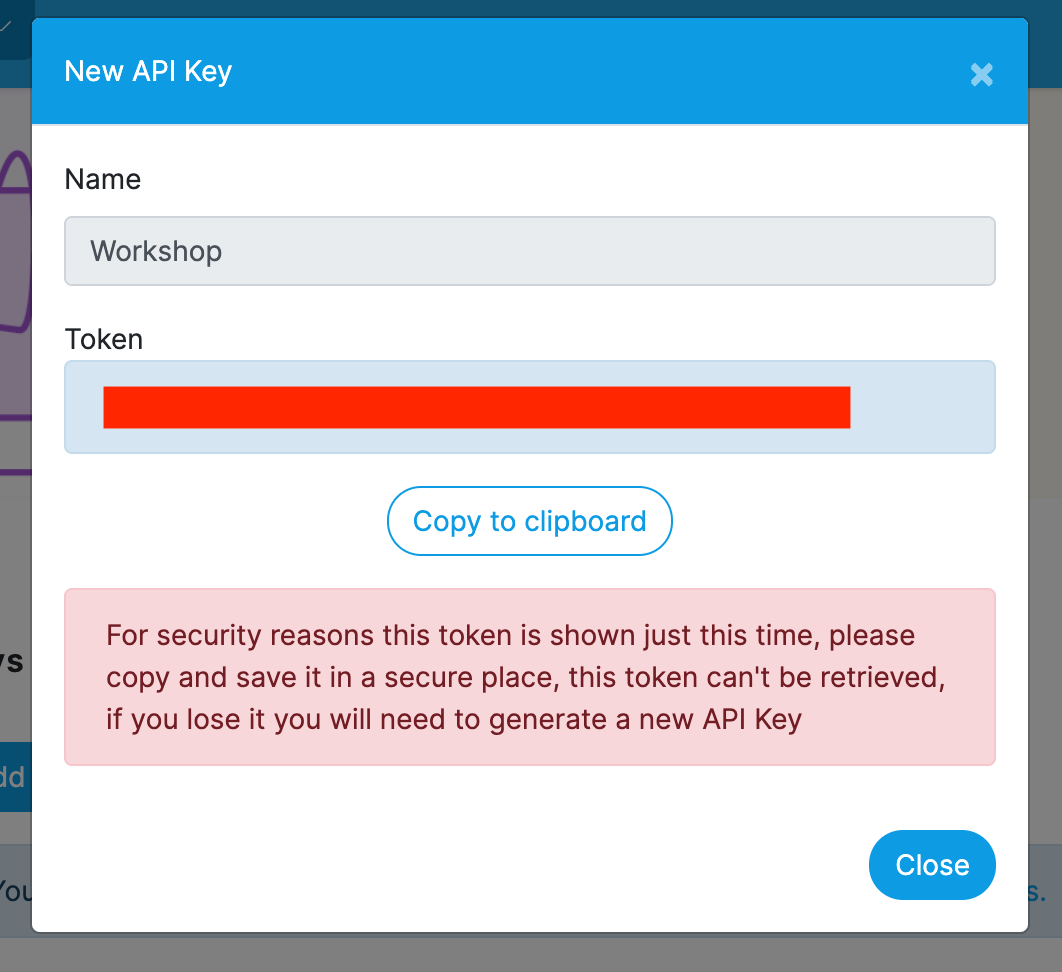The width and height of the screenshot is (1062, 972).
Task: Click empty space right of red token bar
Action: (x=921, y=407)
